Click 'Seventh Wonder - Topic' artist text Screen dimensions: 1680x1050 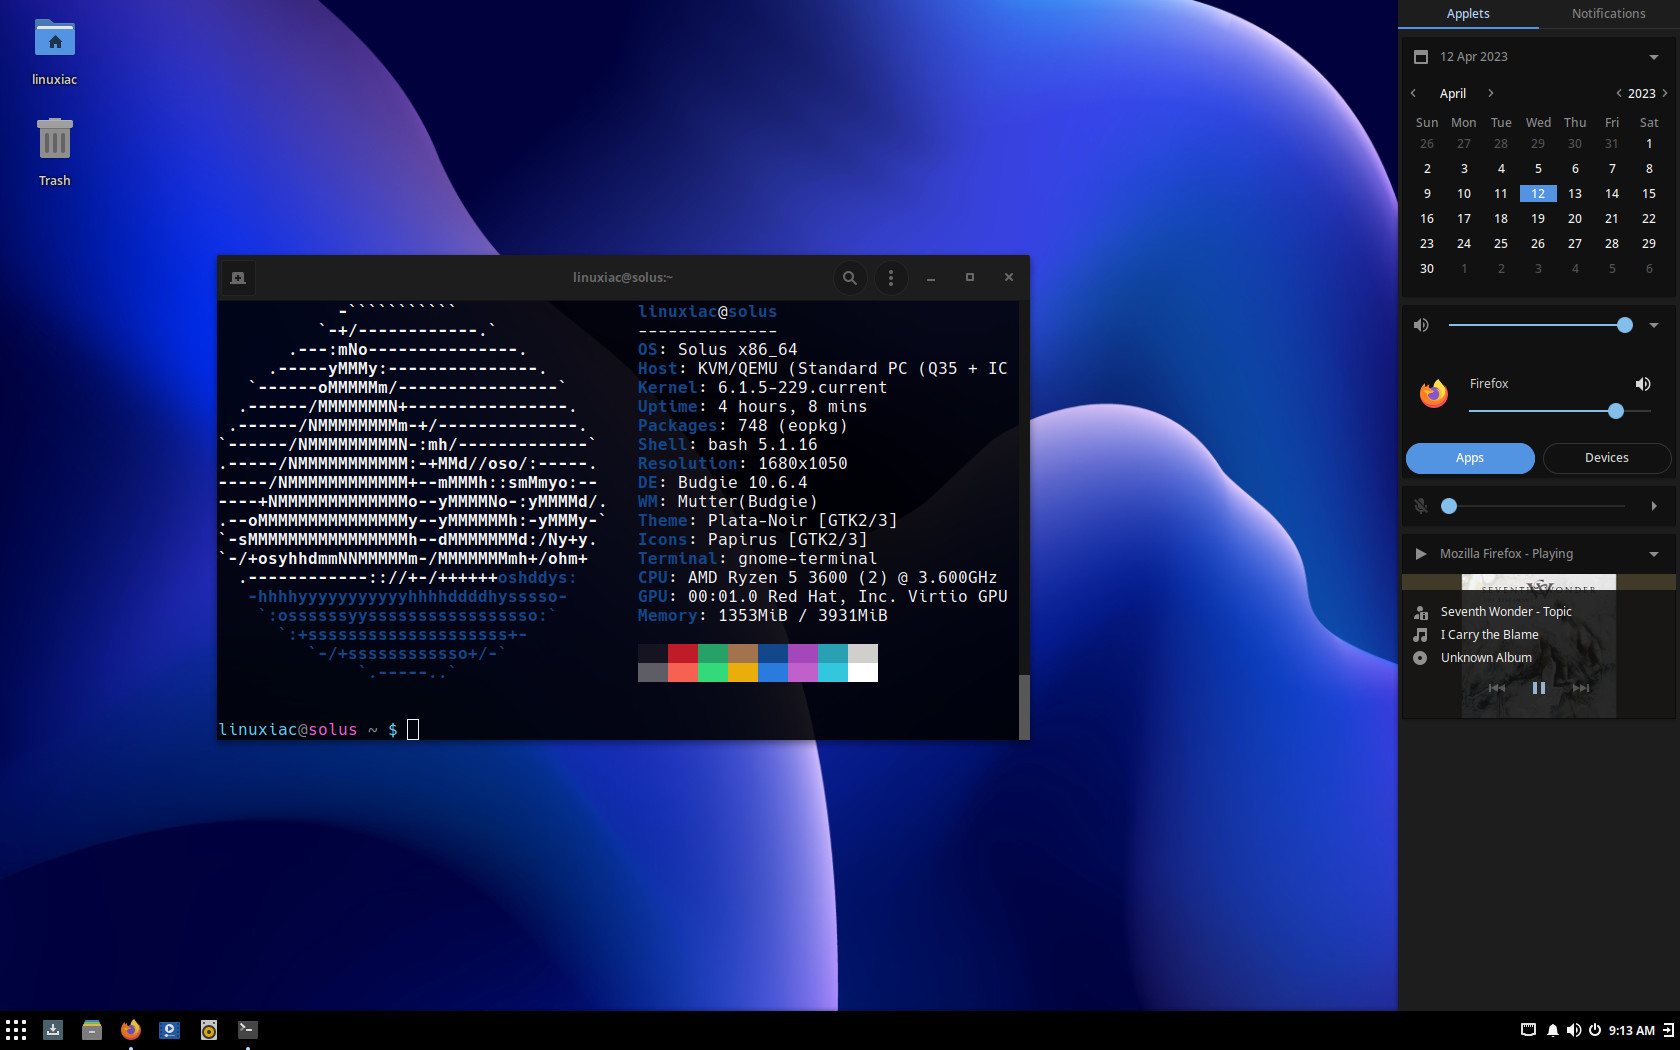1506,612
